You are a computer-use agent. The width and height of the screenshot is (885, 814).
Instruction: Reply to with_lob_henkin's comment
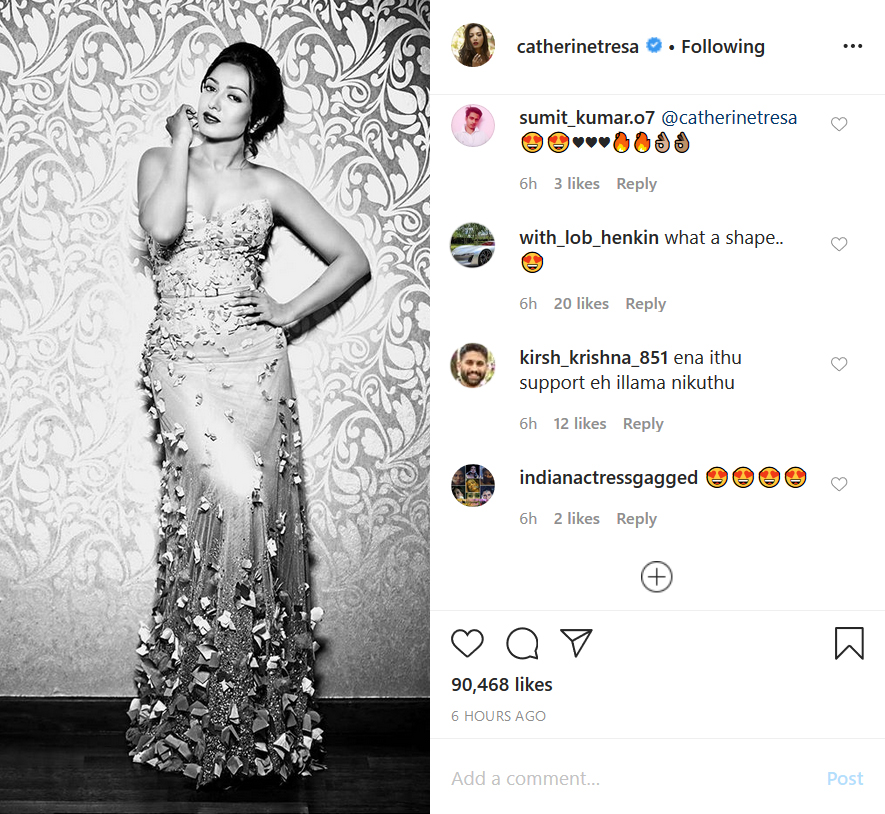(x=645, y=304)
